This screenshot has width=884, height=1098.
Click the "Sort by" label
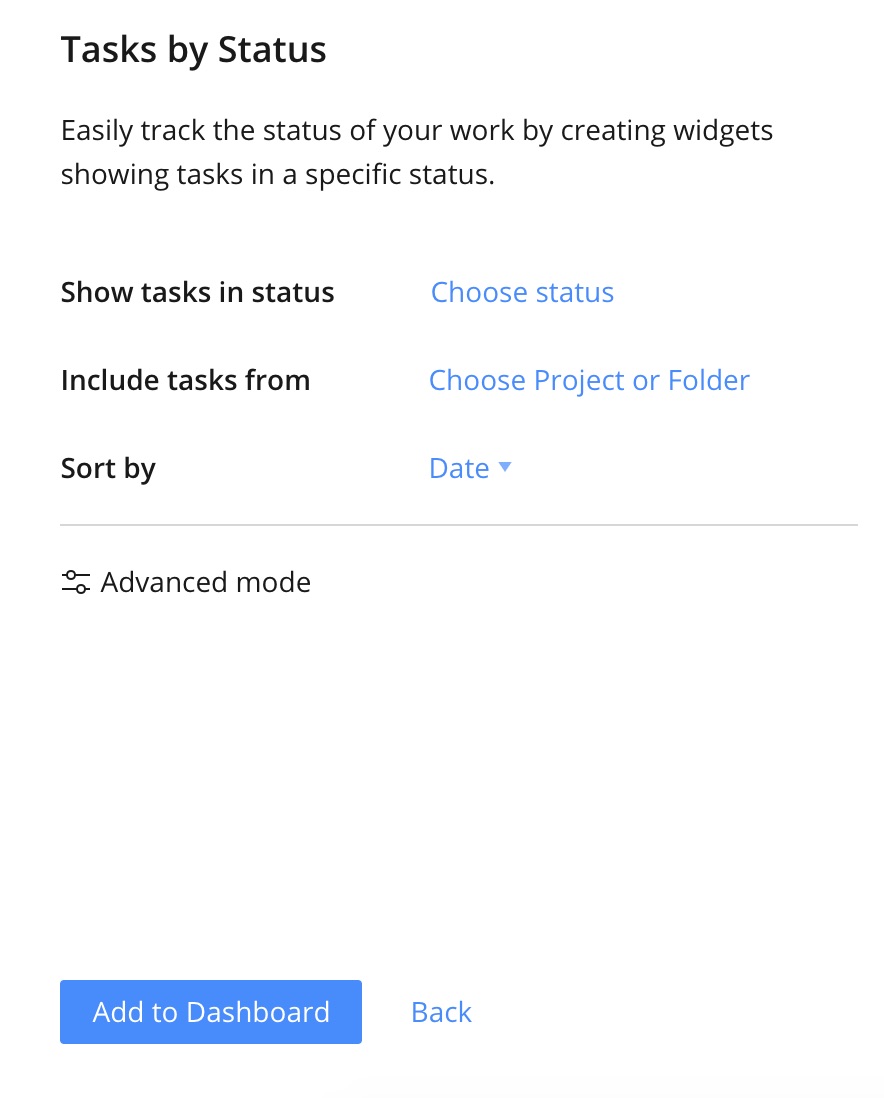tap(108, 468)
